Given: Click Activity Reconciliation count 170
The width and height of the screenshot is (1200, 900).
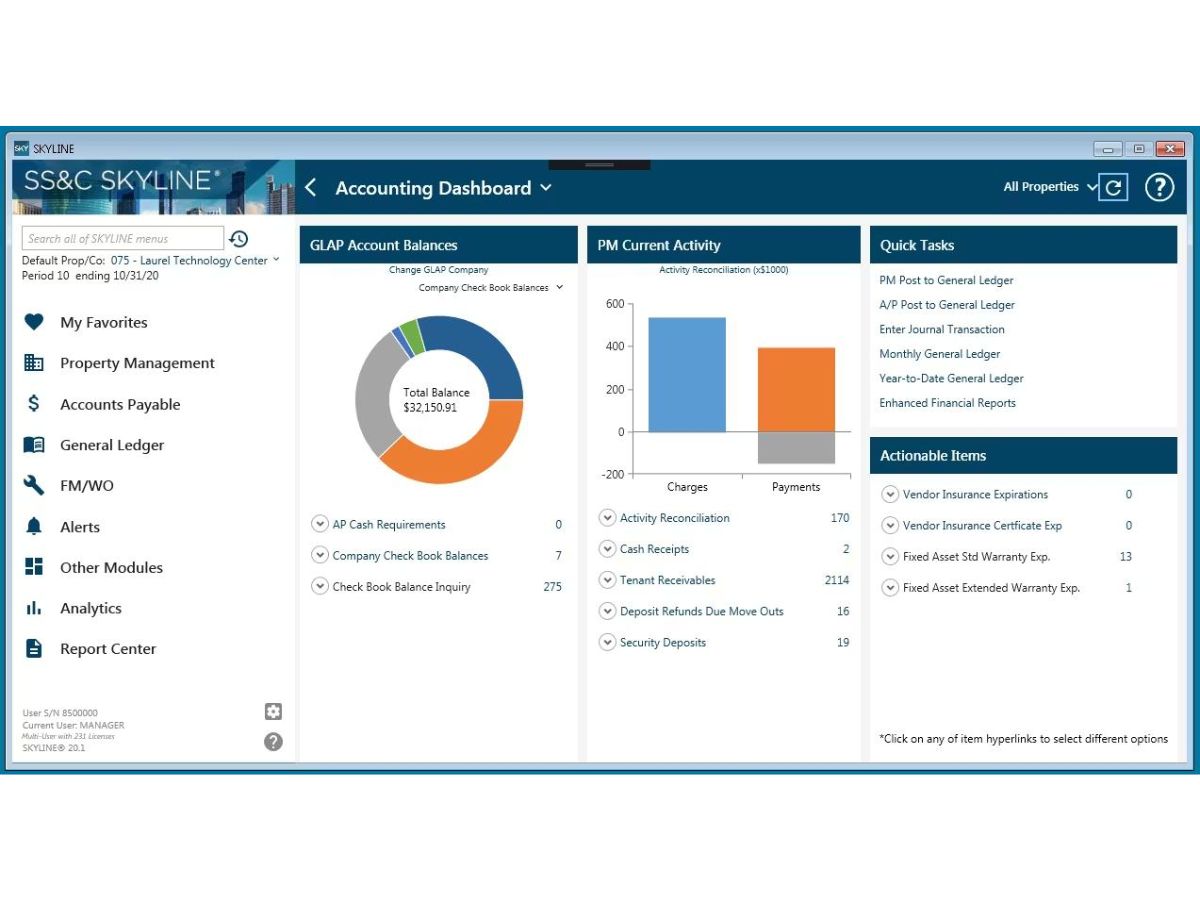Looking at the screenshot, I should [x=840, y=518].
